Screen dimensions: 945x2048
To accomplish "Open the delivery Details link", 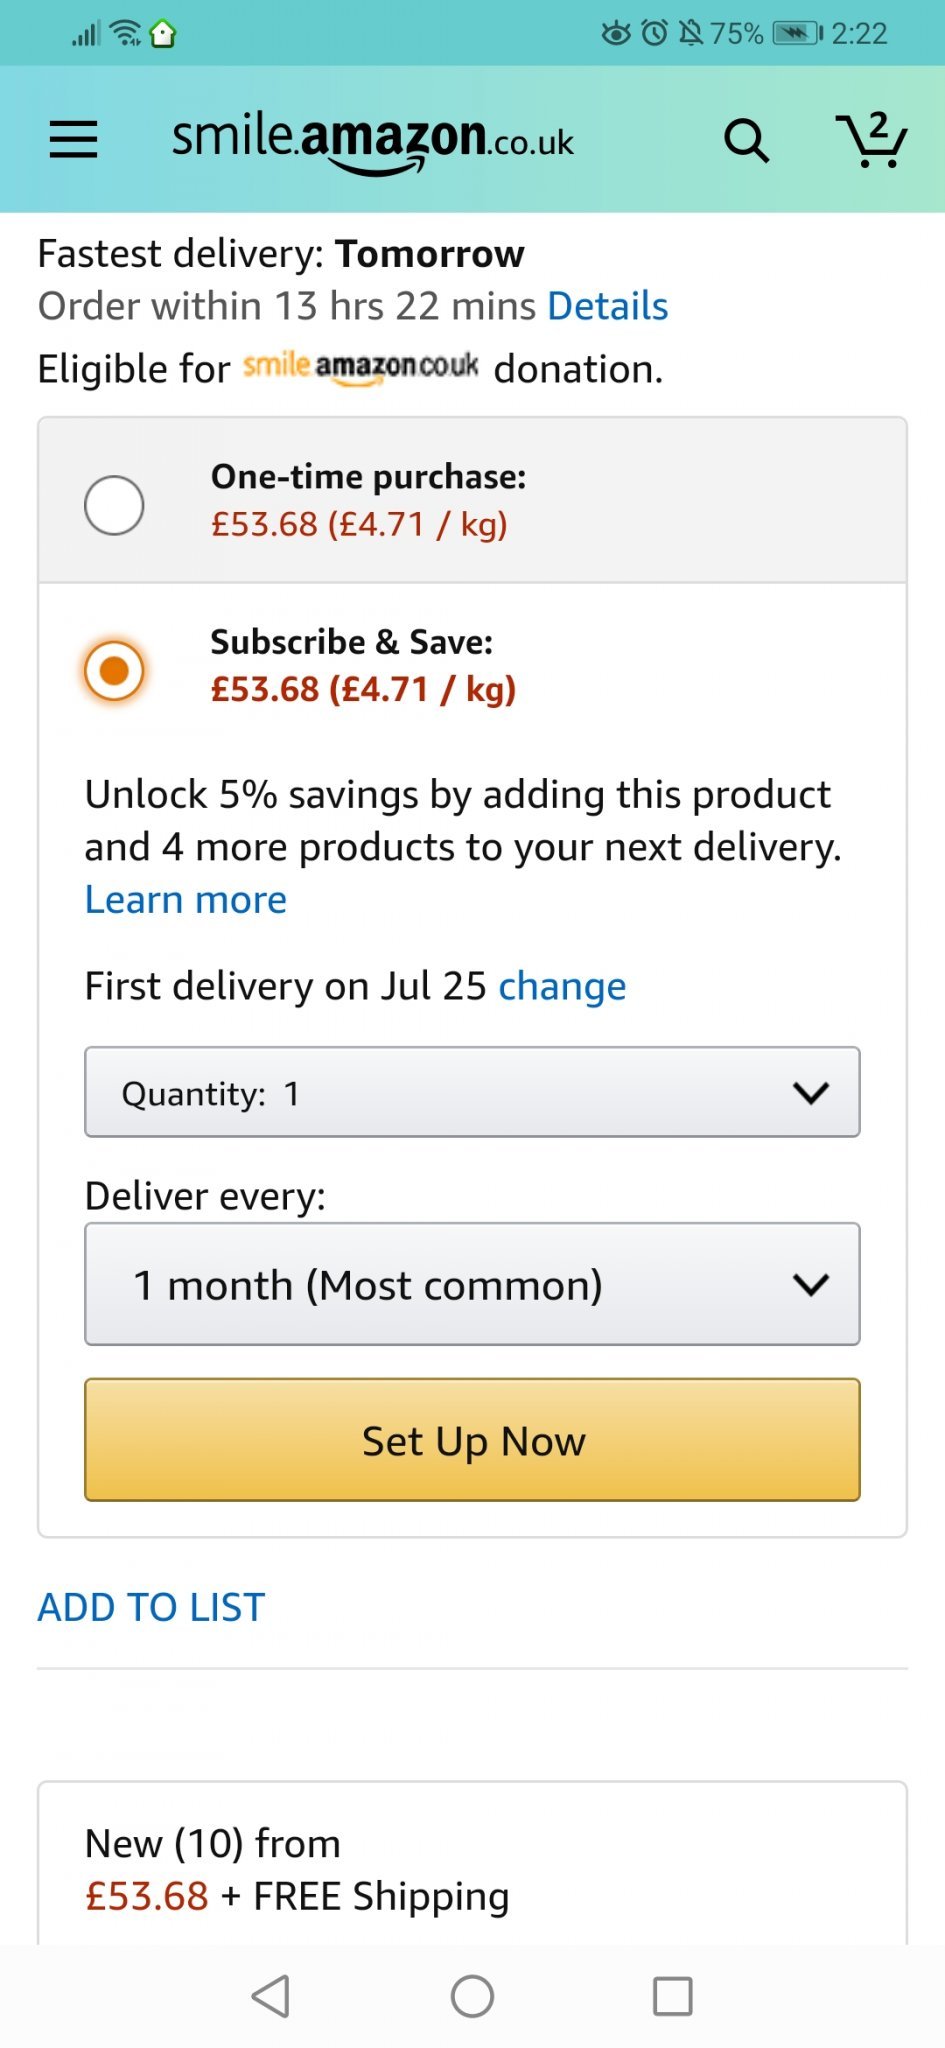I will (x=608, y=306).
